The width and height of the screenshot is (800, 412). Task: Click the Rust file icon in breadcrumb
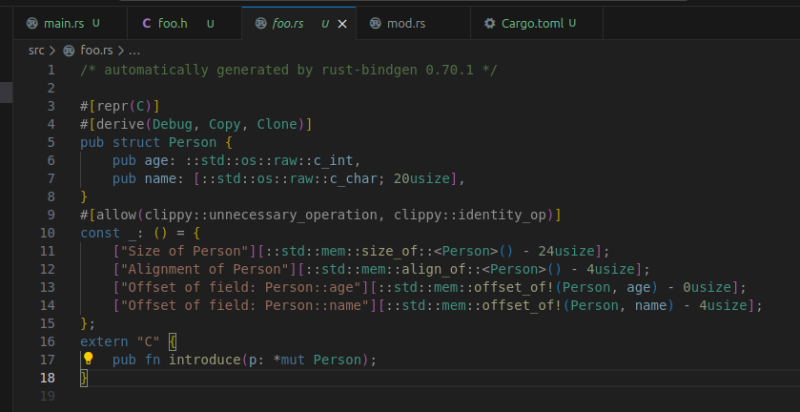click(x=68, y=49)
